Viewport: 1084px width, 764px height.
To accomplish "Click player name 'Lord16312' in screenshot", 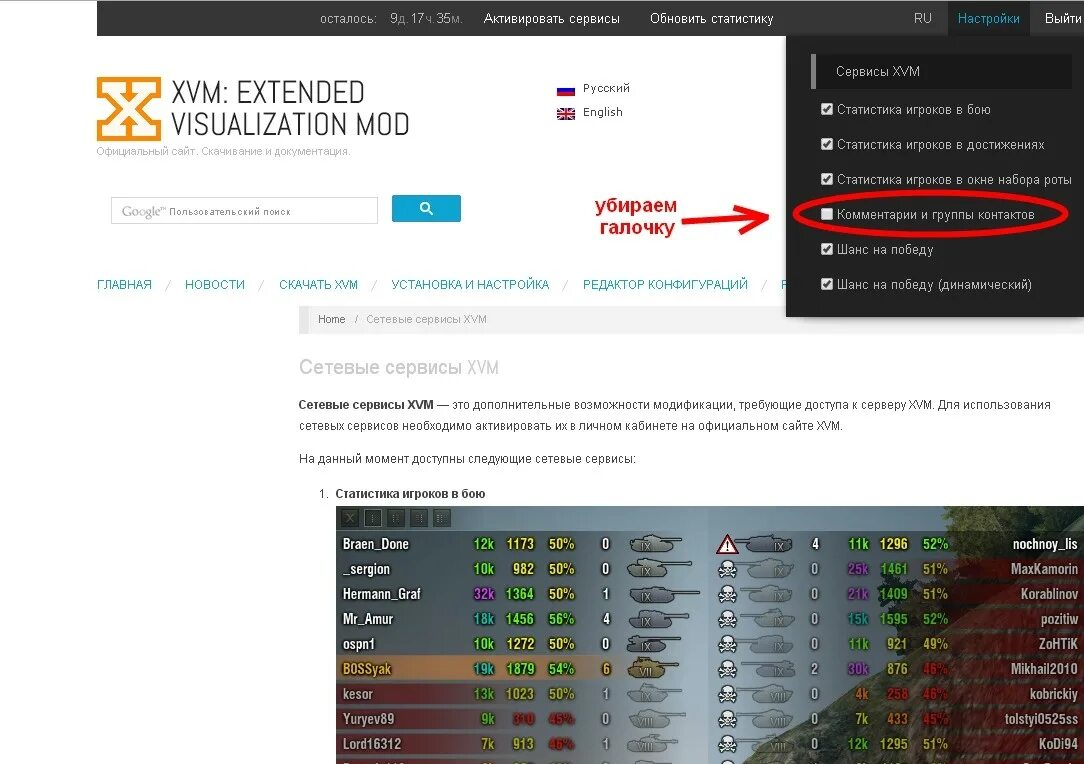I will point(372,744).
